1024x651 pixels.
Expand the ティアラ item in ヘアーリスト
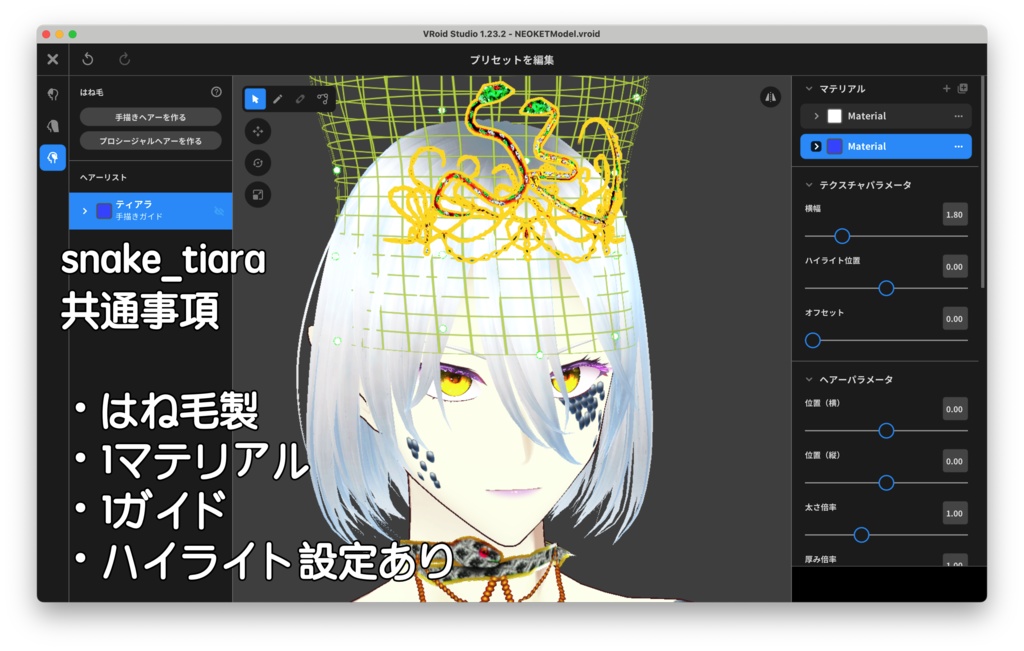point(84,211)
